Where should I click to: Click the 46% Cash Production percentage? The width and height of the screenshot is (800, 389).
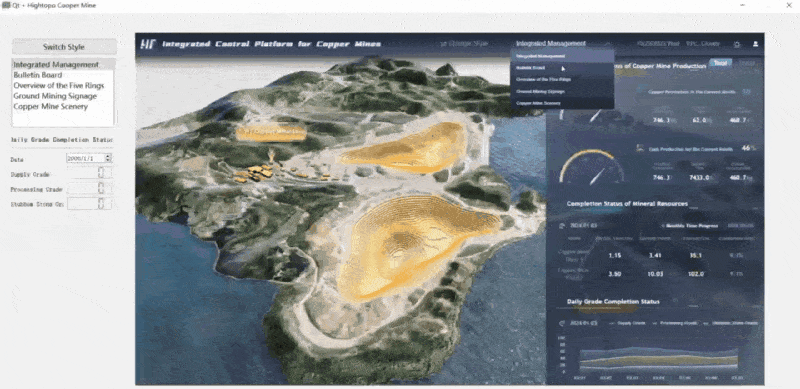tap(749, 148)
